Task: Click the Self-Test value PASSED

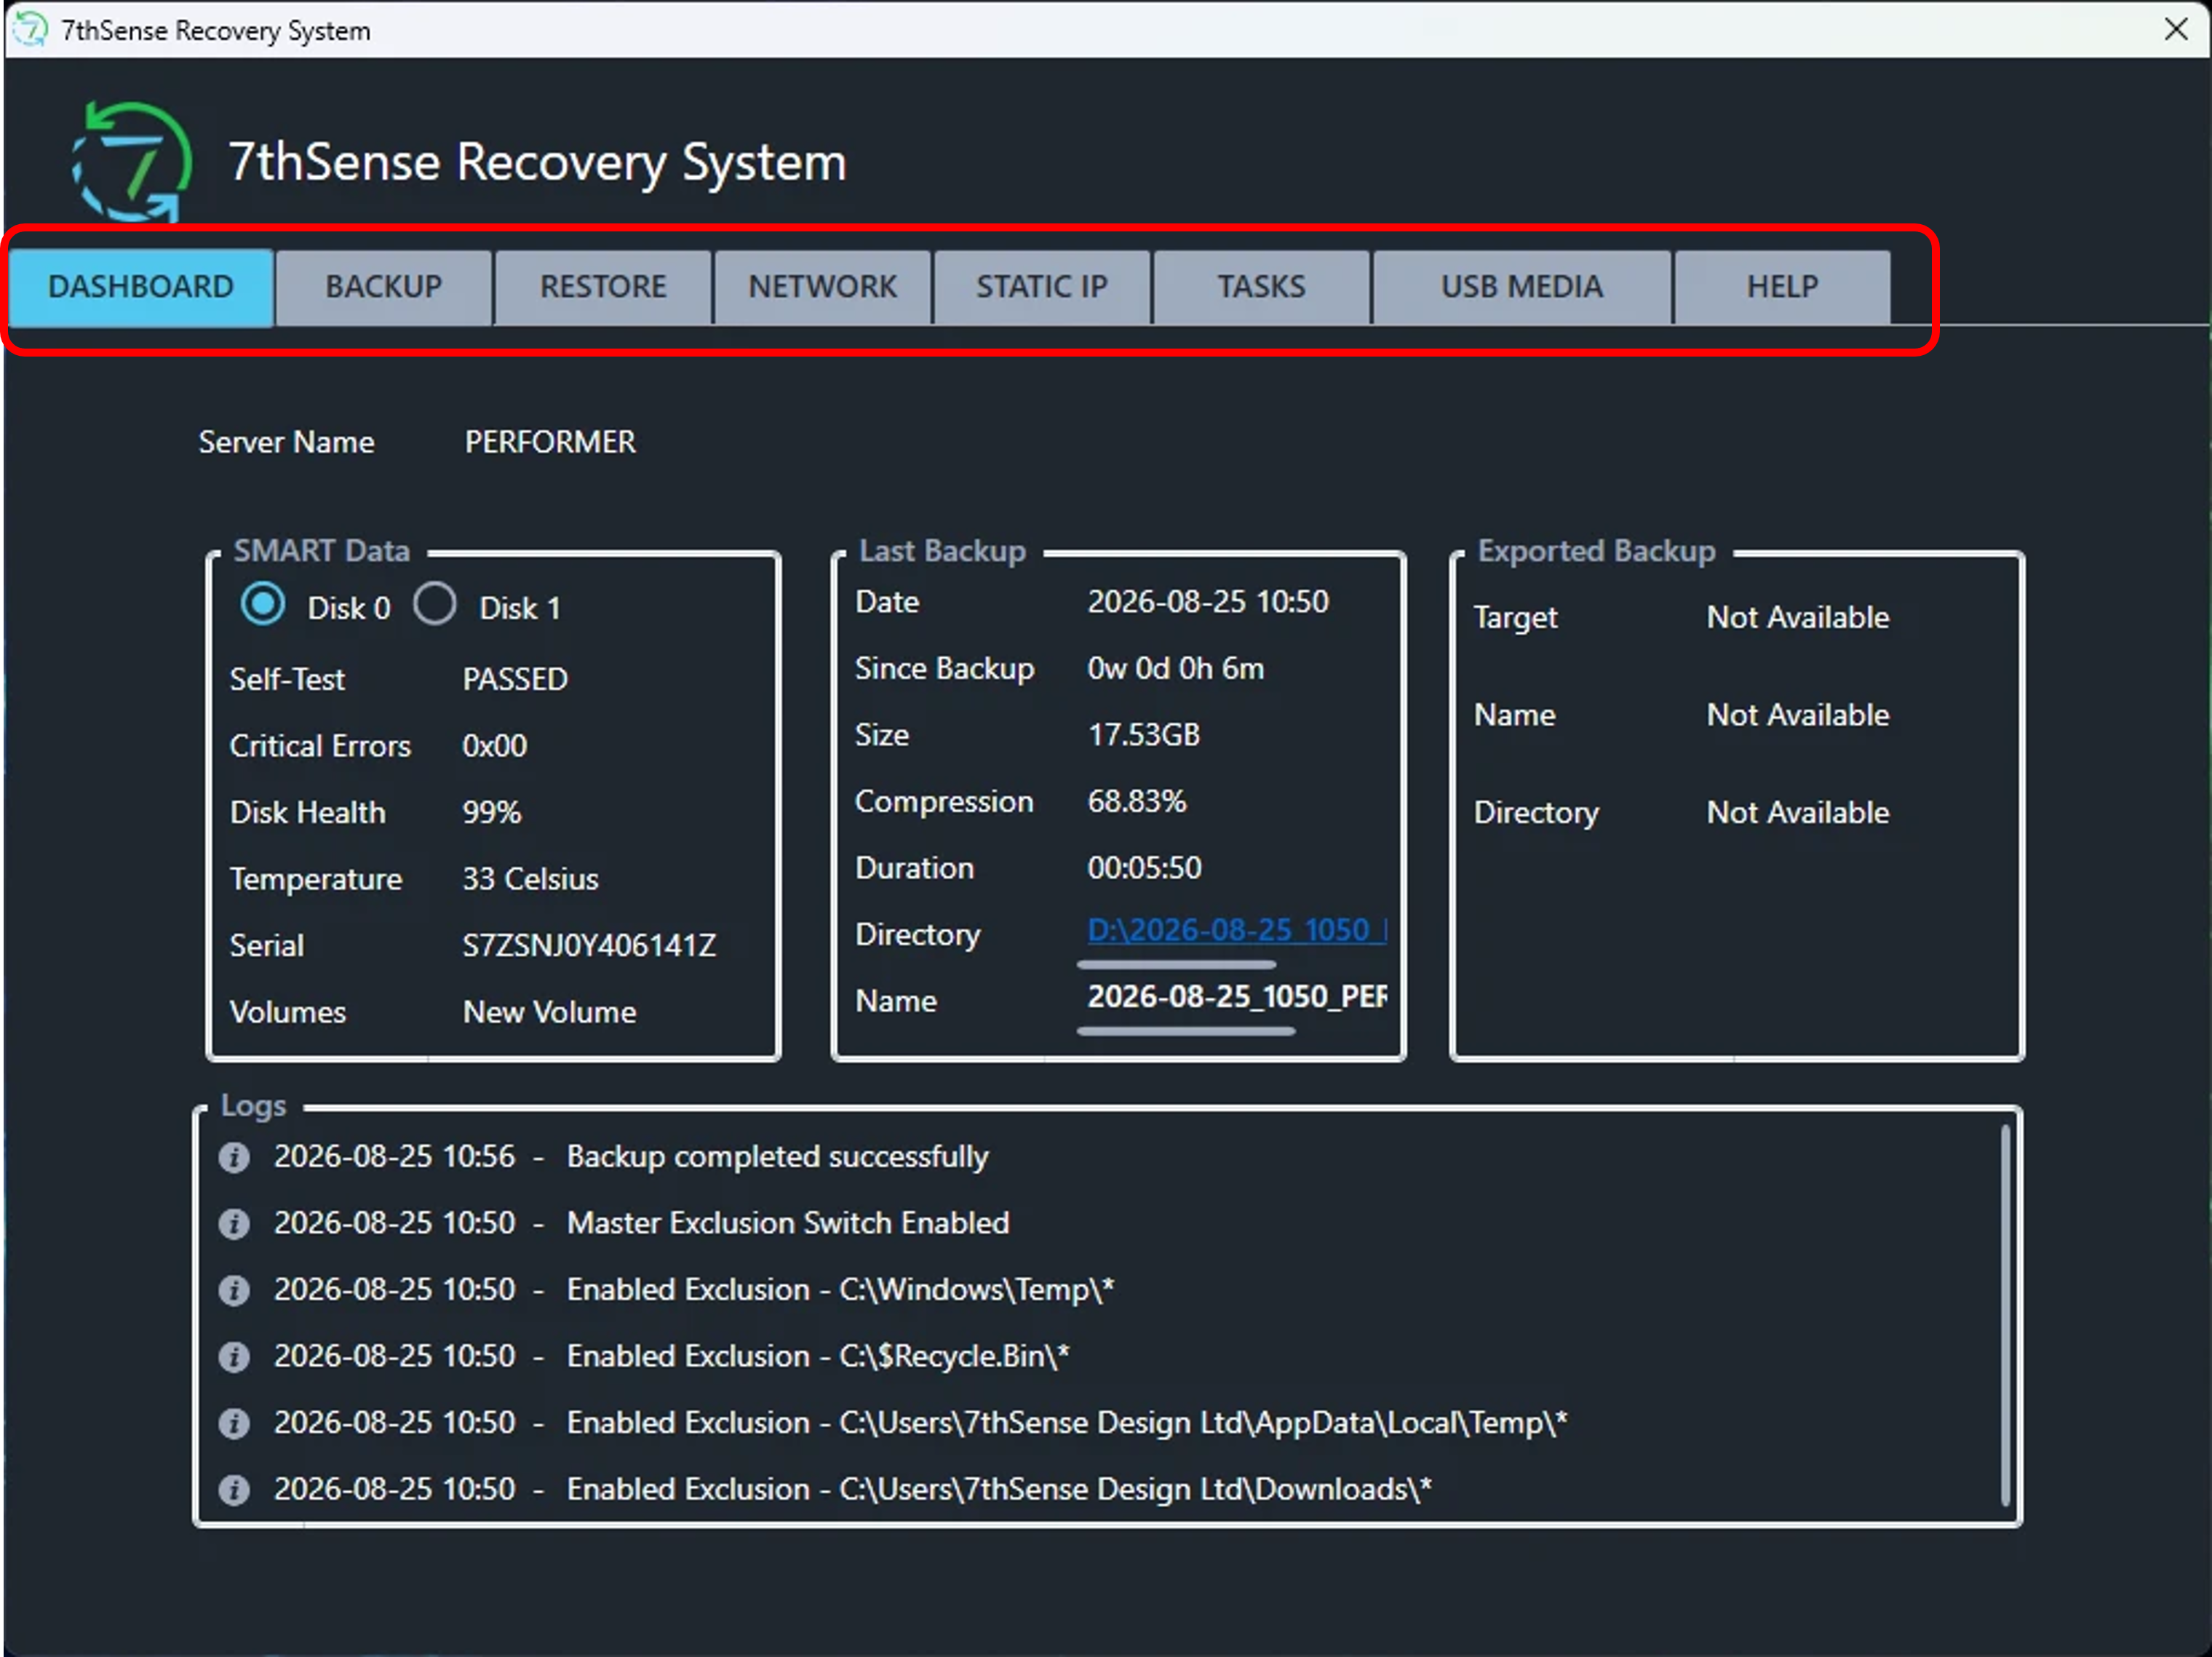Action: [515, 680]
